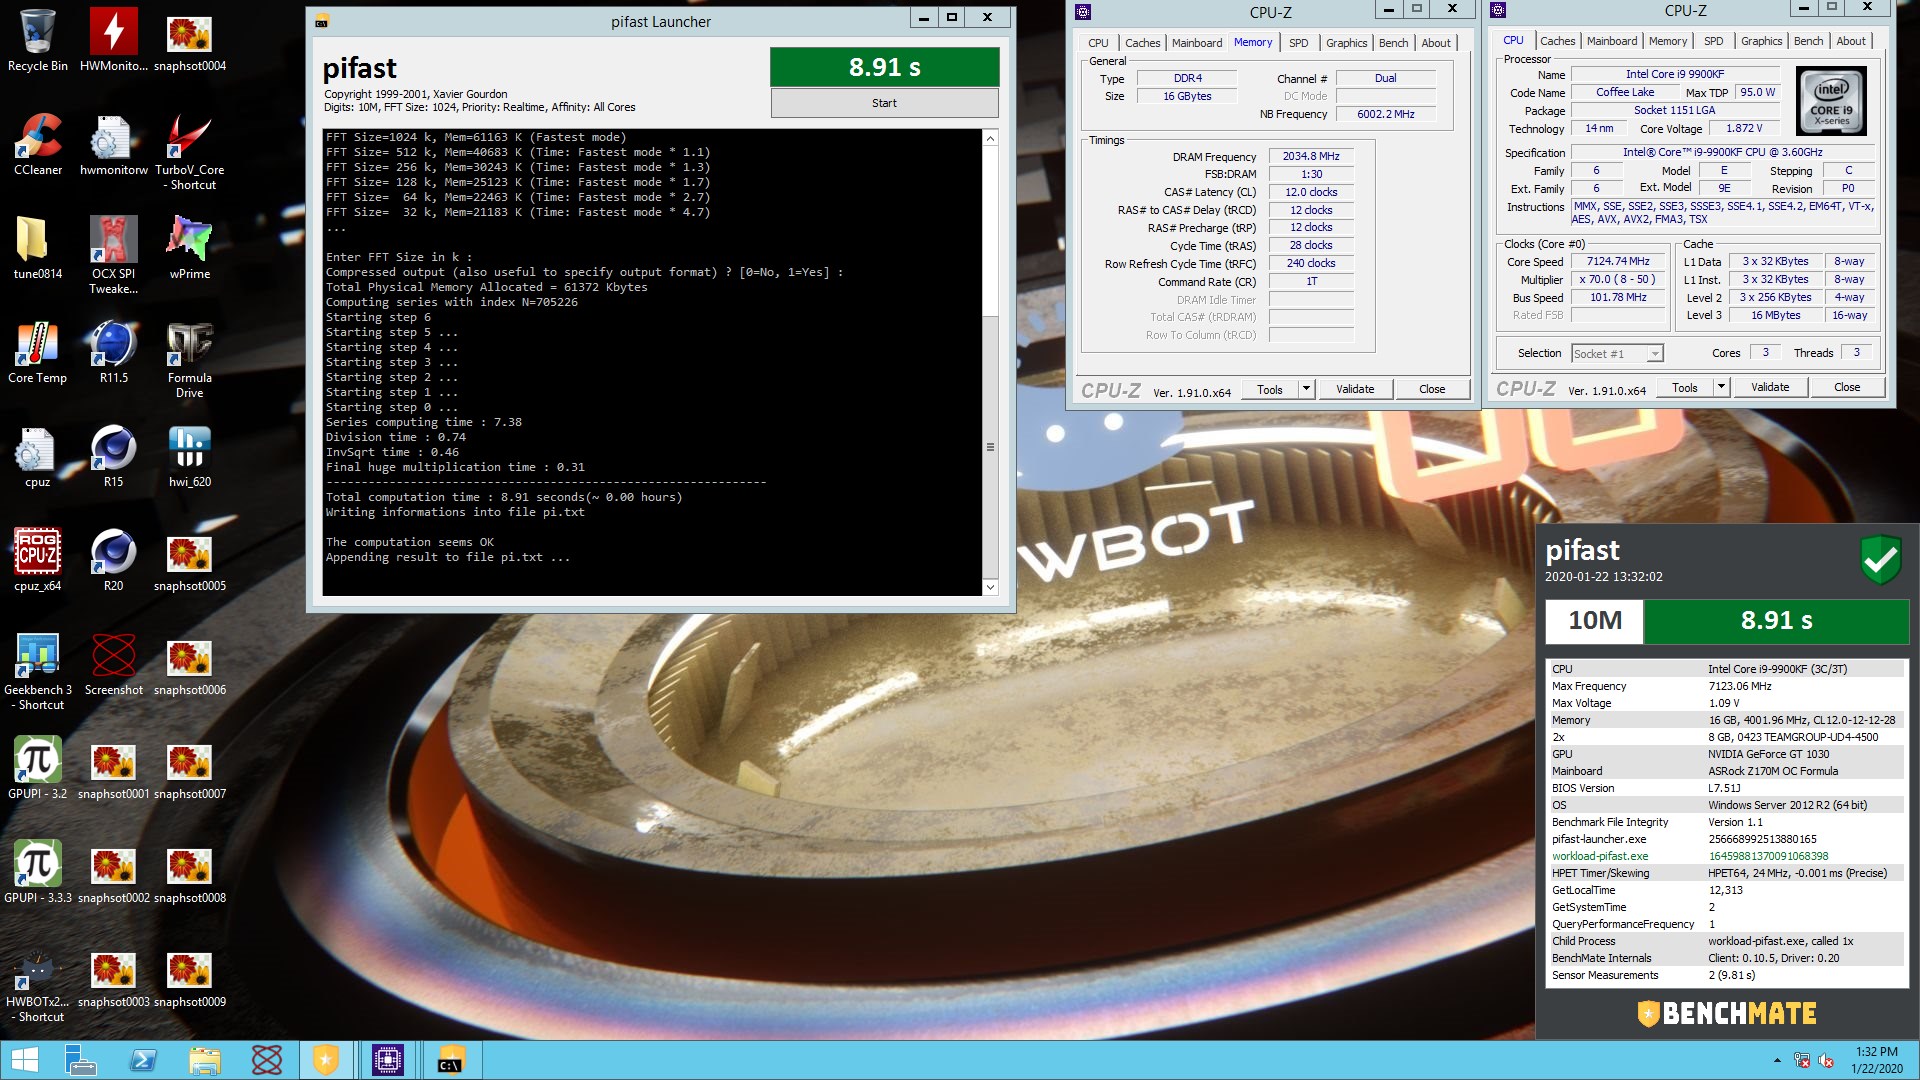Viewport: 1920px width, 1080px height.
Task: Open Caches tab in Memory CPU-Z window
Action: coord(1142,42)
